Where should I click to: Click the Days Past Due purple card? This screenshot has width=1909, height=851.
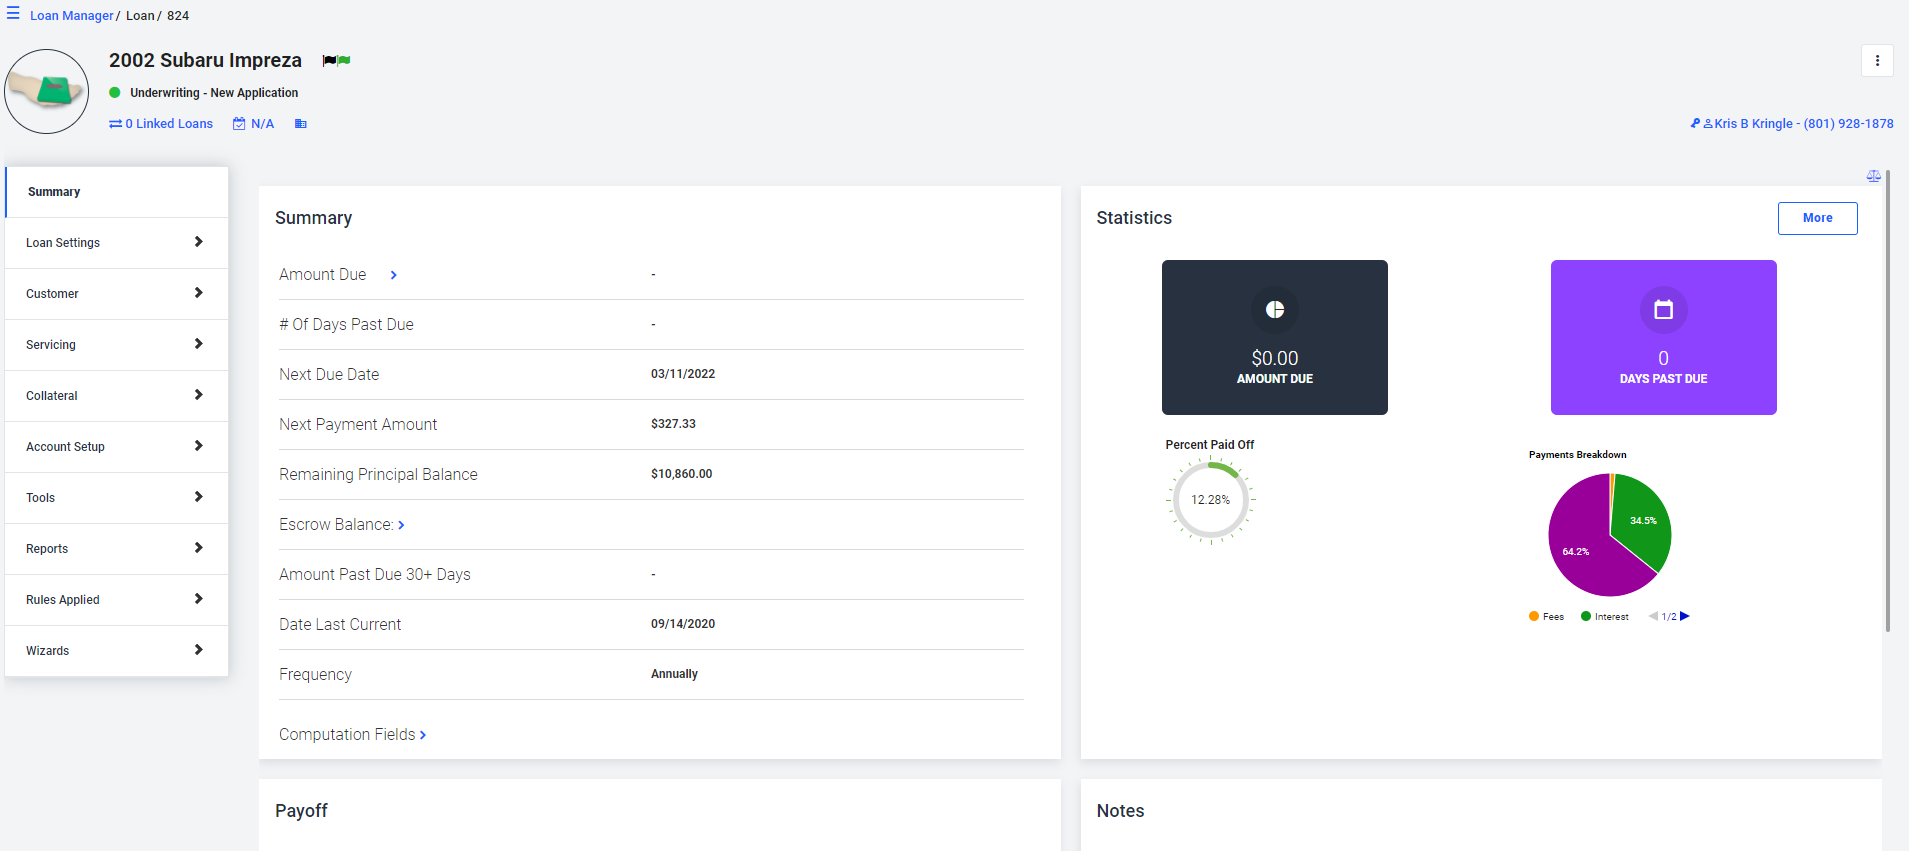[x=1663, y=337]
